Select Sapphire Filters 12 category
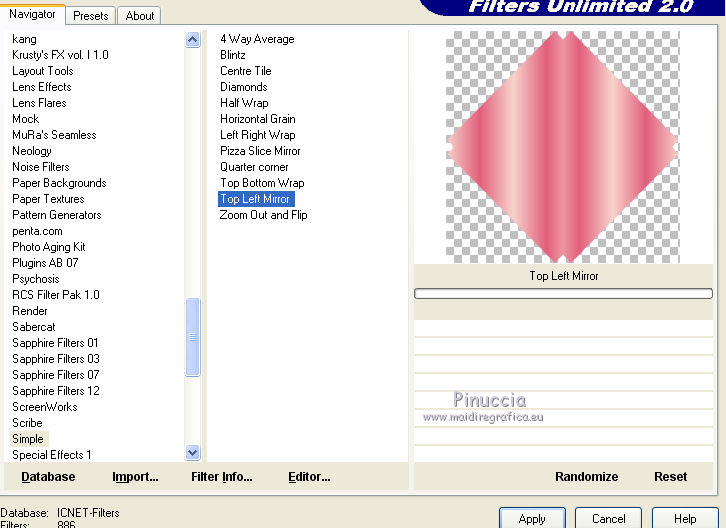The image size is (726, 528). pos(56,391)
